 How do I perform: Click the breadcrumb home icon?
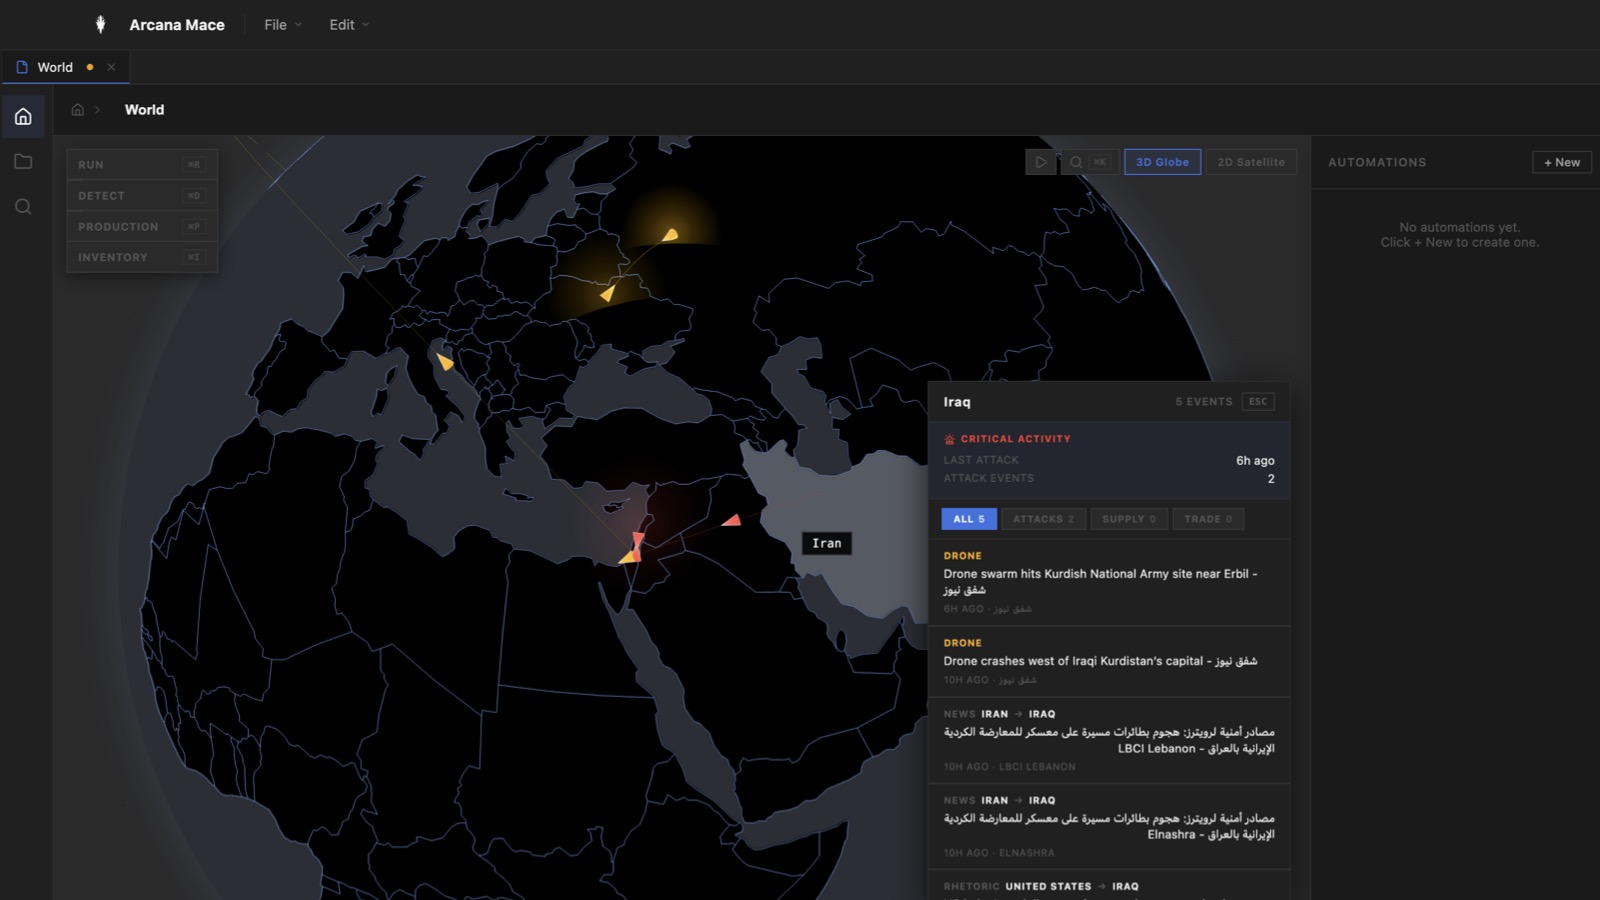77,110
